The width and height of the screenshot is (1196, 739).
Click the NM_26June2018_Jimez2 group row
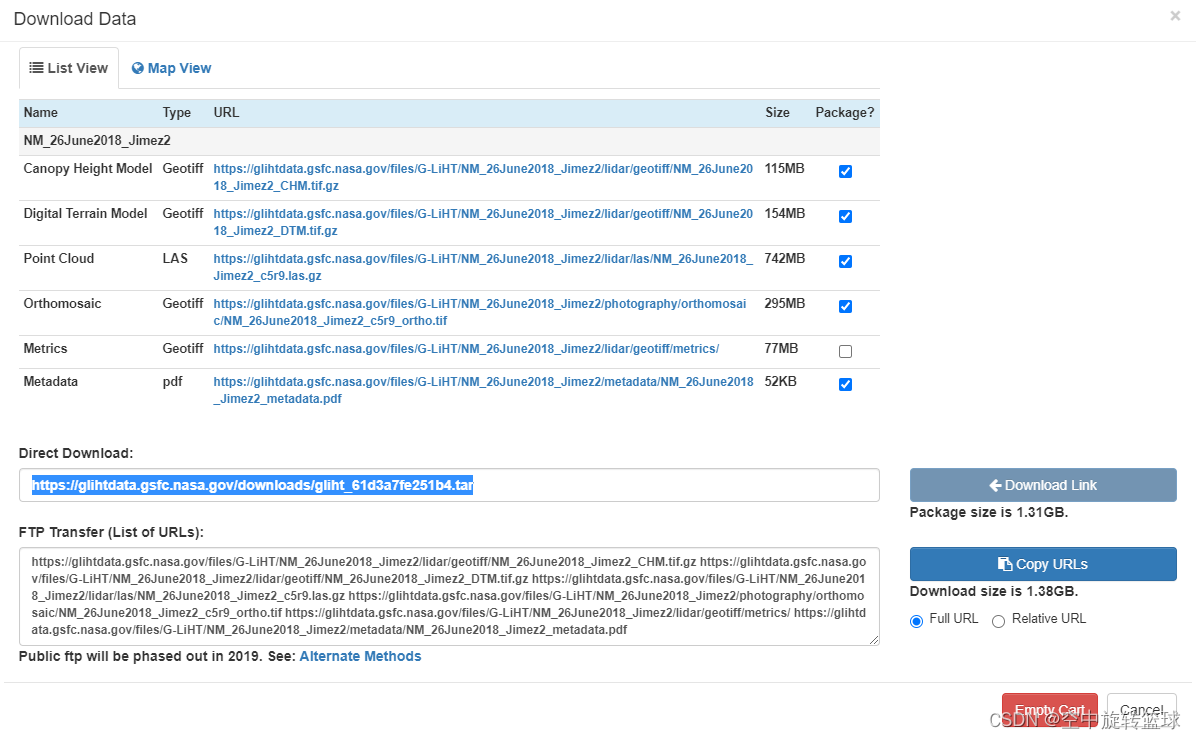point(449,141)
